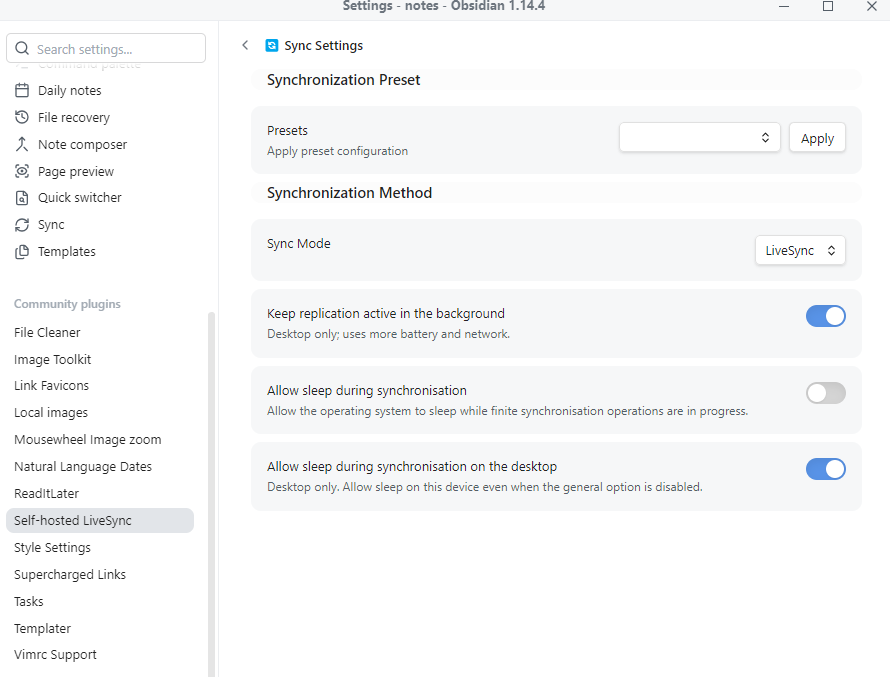Open core Sync settings
The height and width of the screenshot is (677, 890).
point(100,225)
